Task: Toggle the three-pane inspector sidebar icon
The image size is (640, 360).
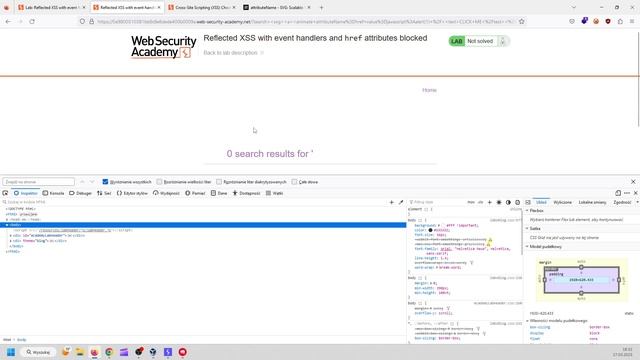Action: click(528, 202)
